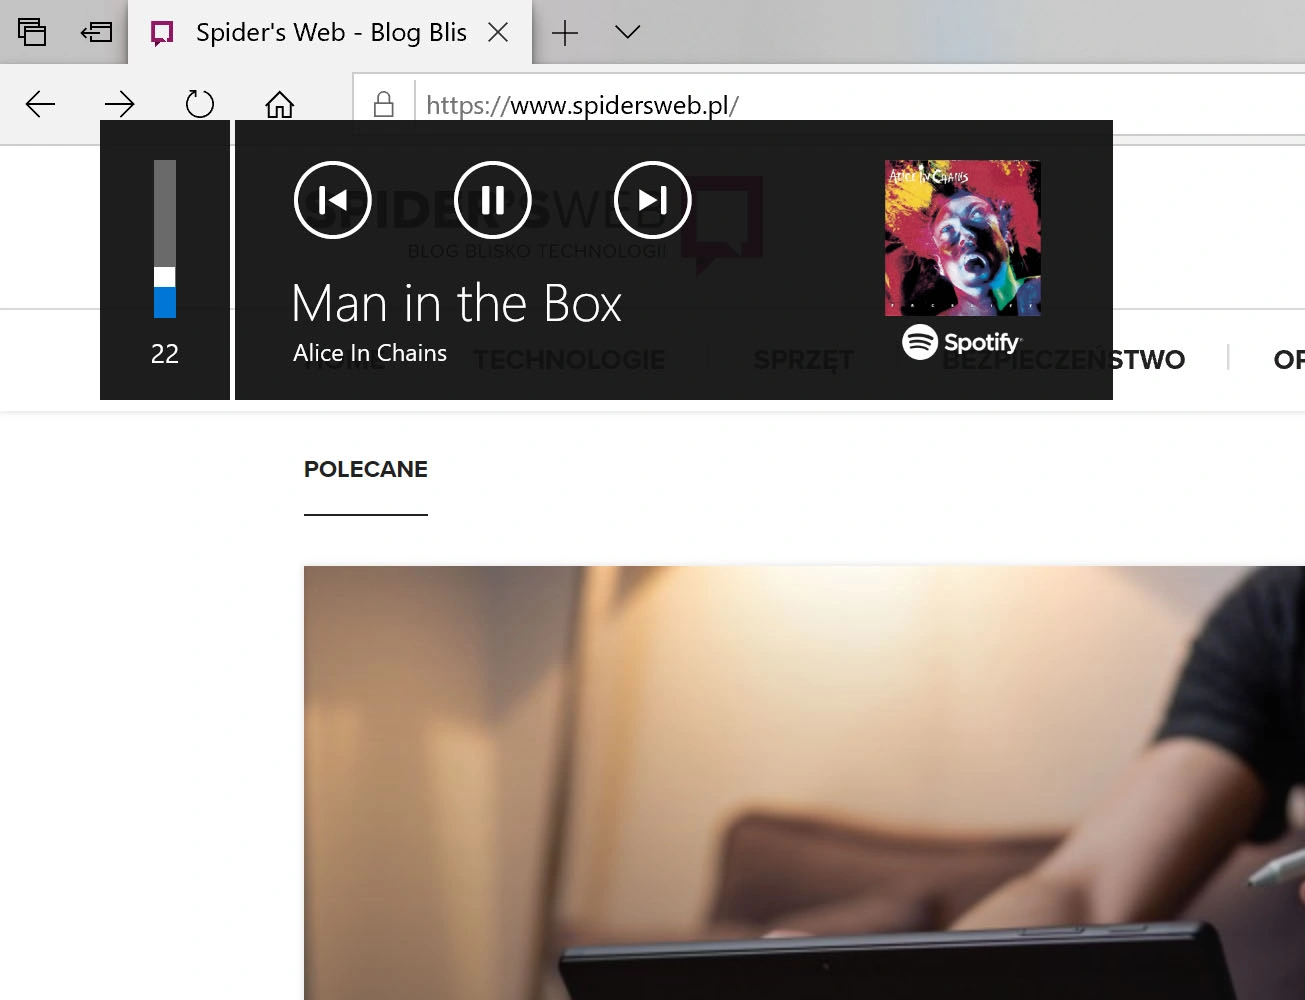Go back to the previous page
Screen dimensions: 1305x1000
pos(40,104)
